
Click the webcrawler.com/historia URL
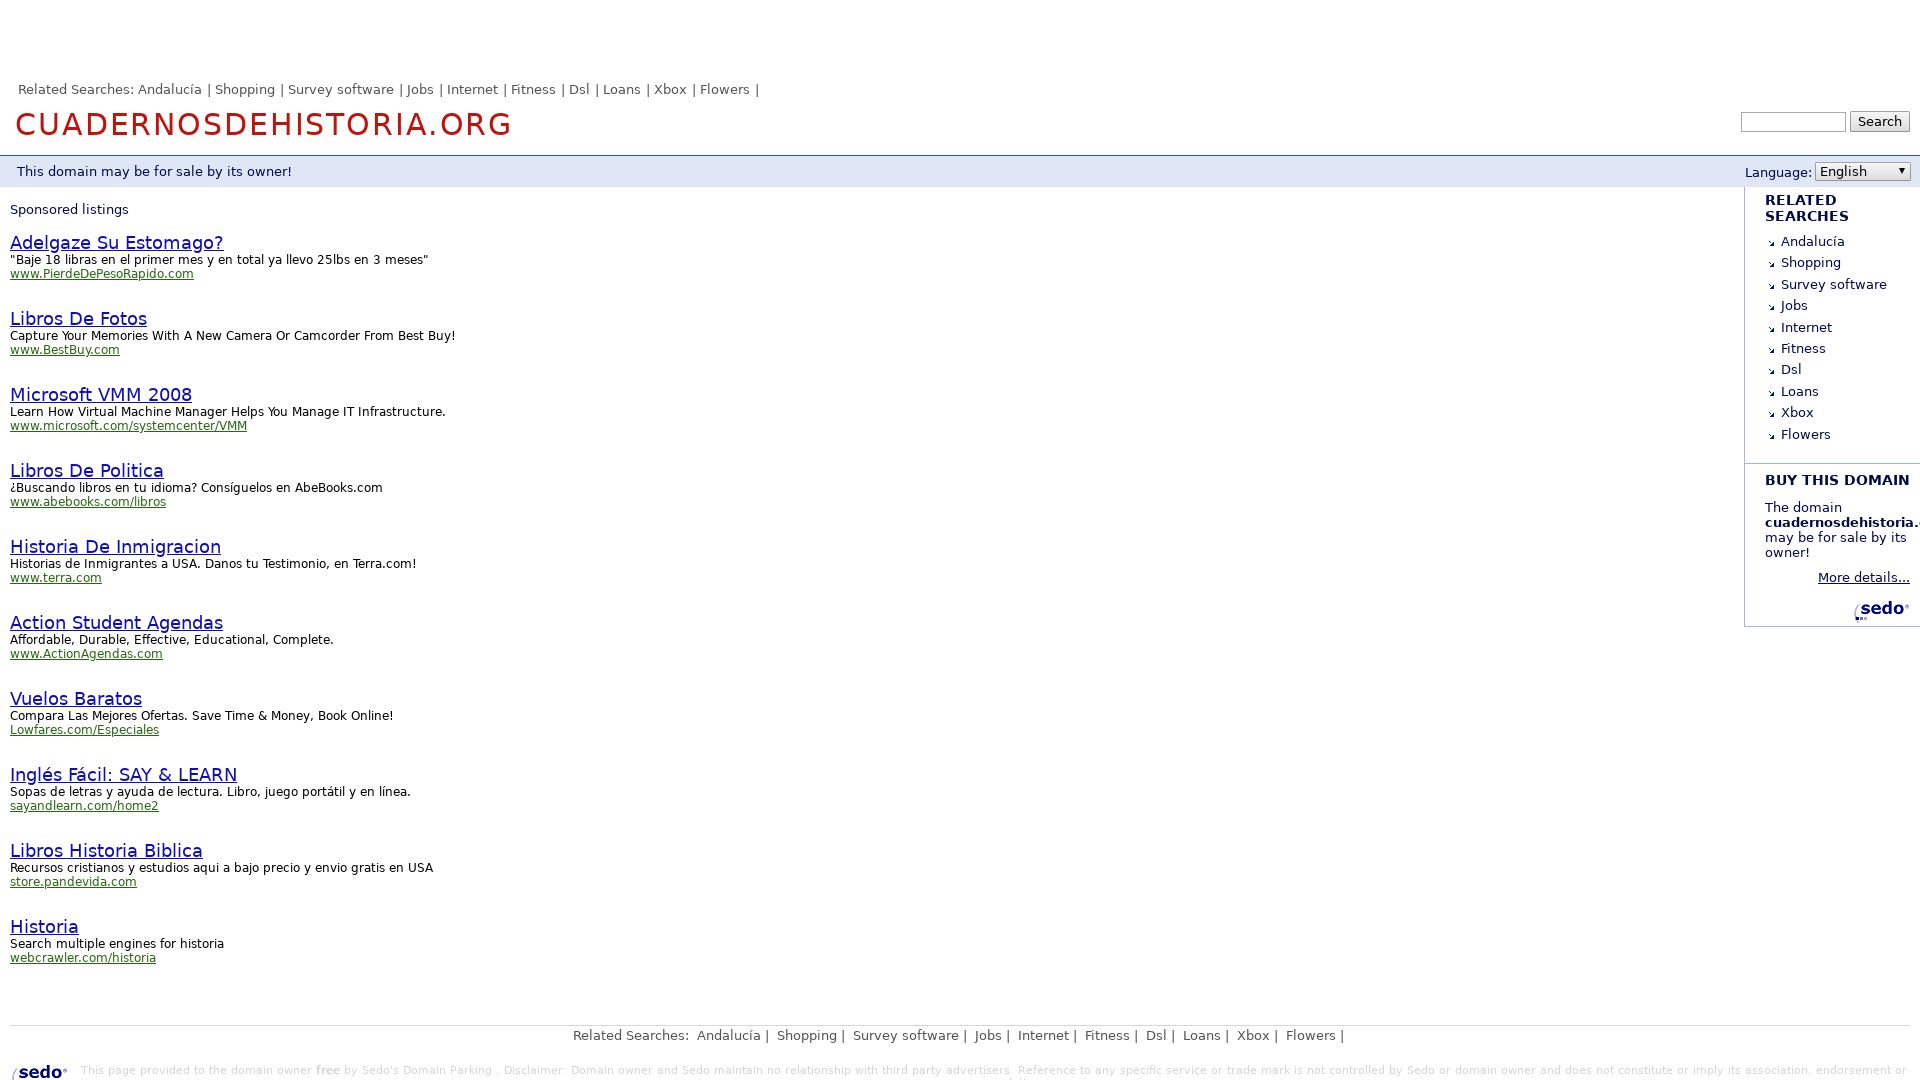pyautogui.click(x=83, y=958)
